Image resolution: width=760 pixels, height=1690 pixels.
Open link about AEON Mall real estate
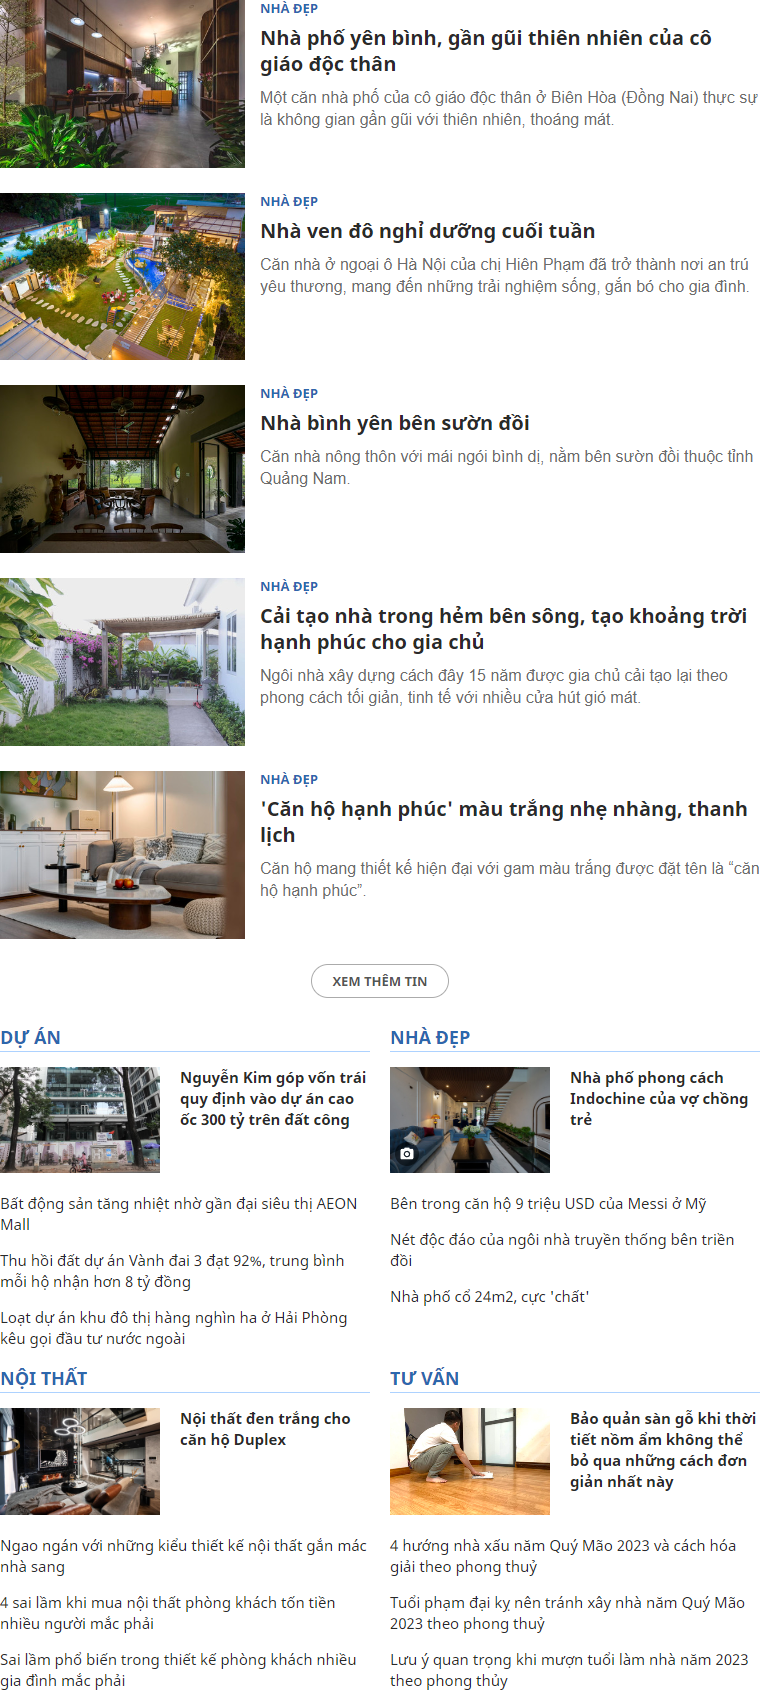click(x=179, y=1214)
